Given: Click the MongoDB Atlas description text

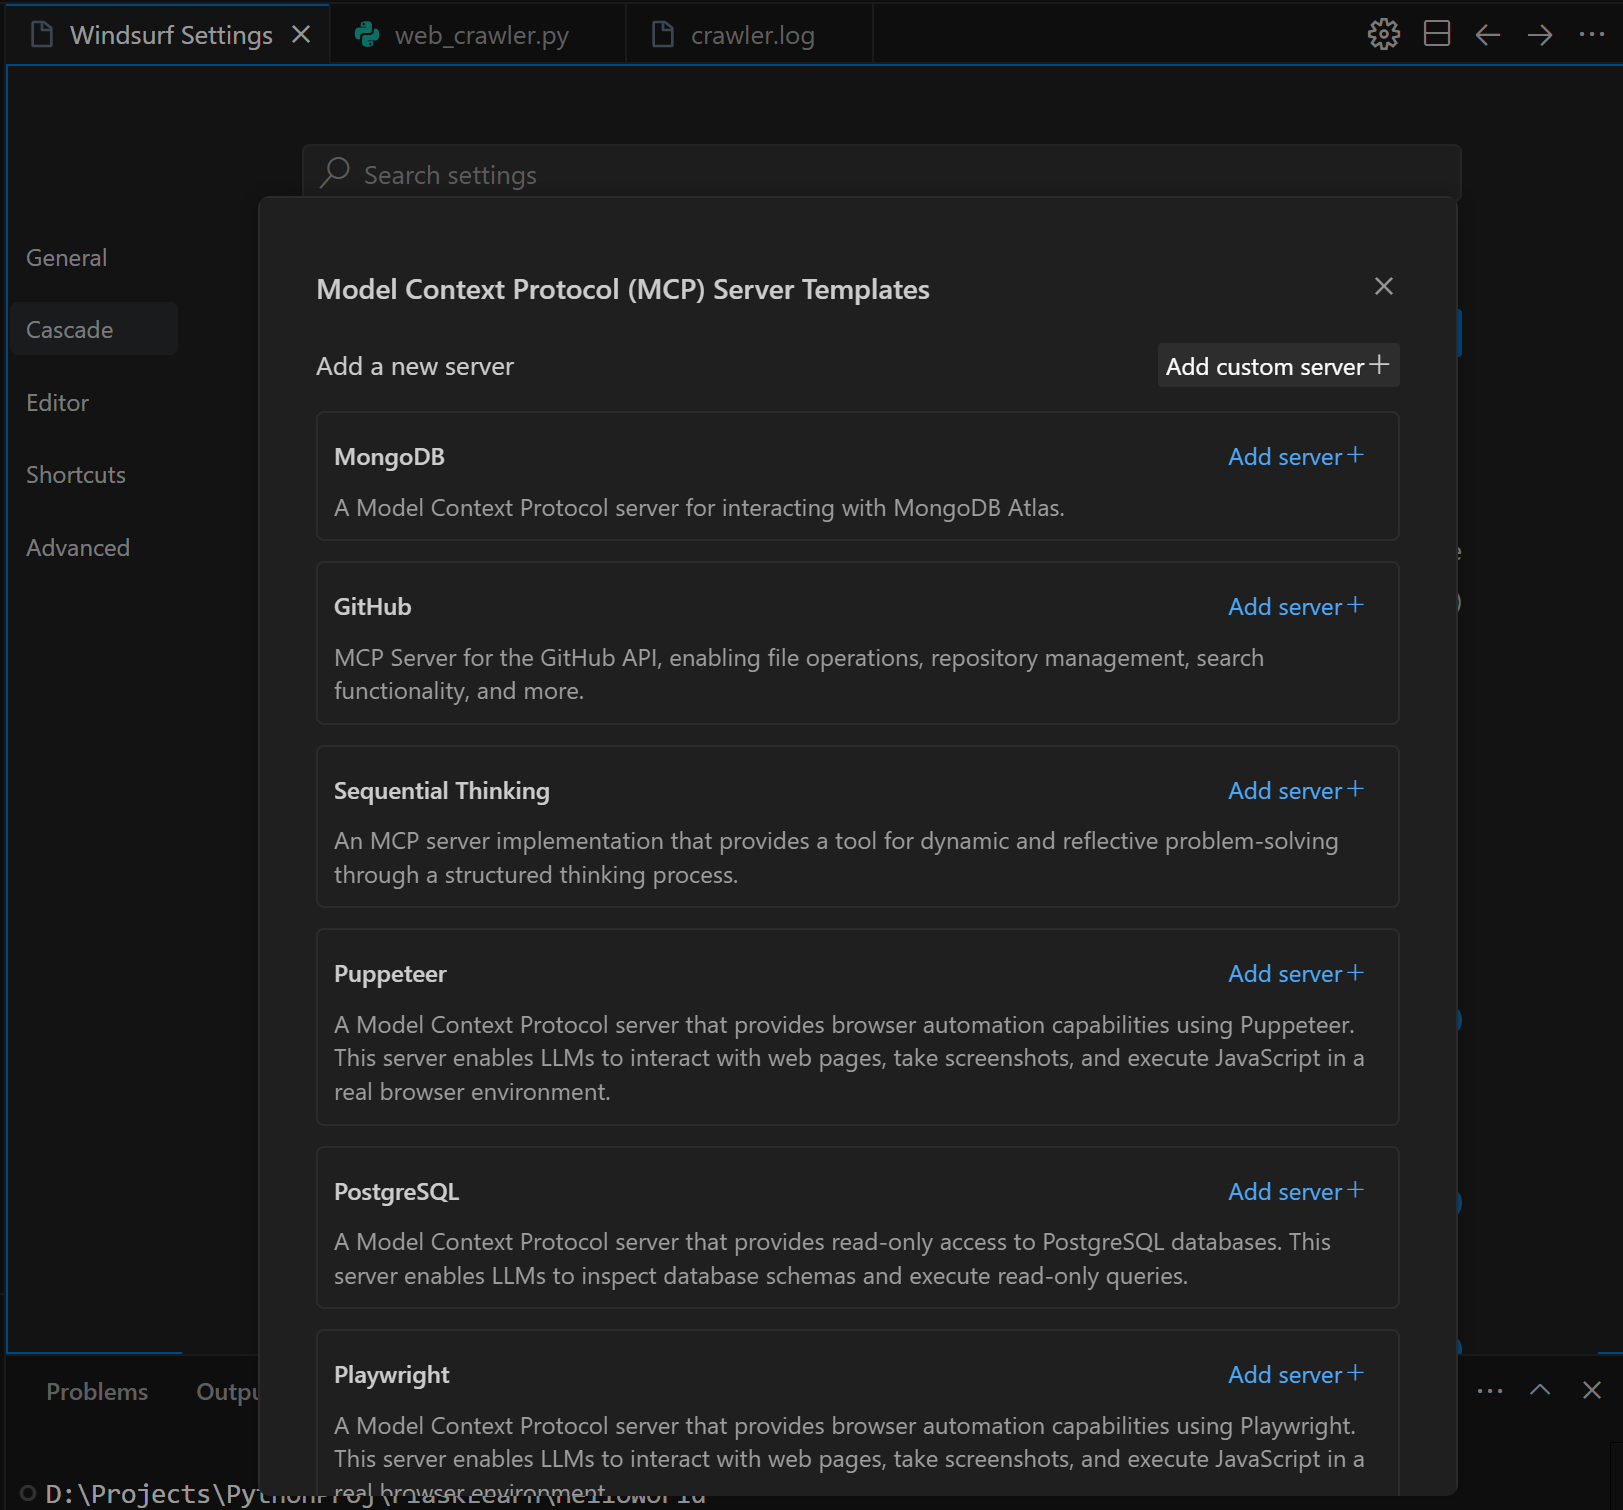Looking at the screenshot, I should click(x=699, y=508).
